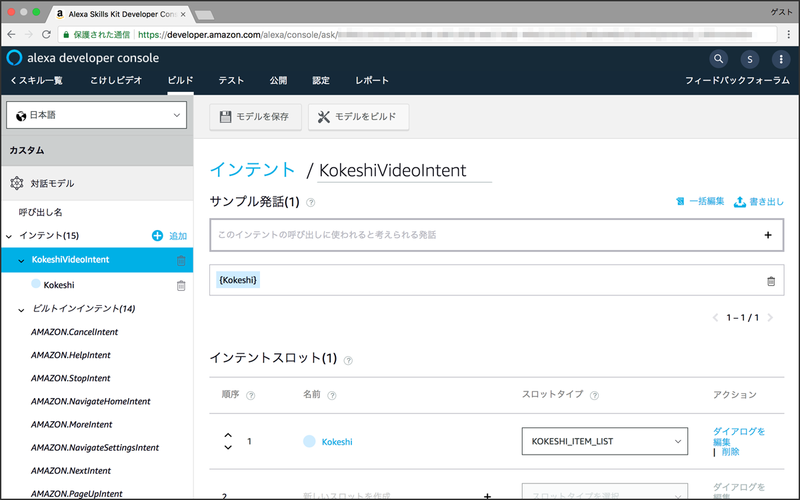Select AMAZON.HelpIntent
Viewport: 800px width, 500px height.
coord(70,355)
